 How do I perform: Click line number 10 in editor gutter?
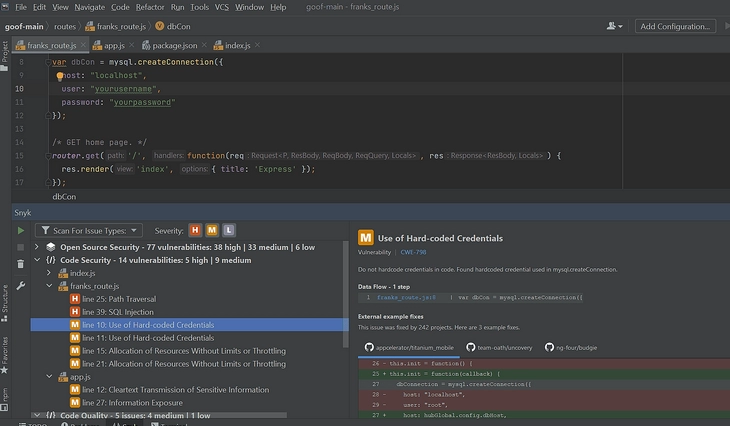click(x=19, y=88)
